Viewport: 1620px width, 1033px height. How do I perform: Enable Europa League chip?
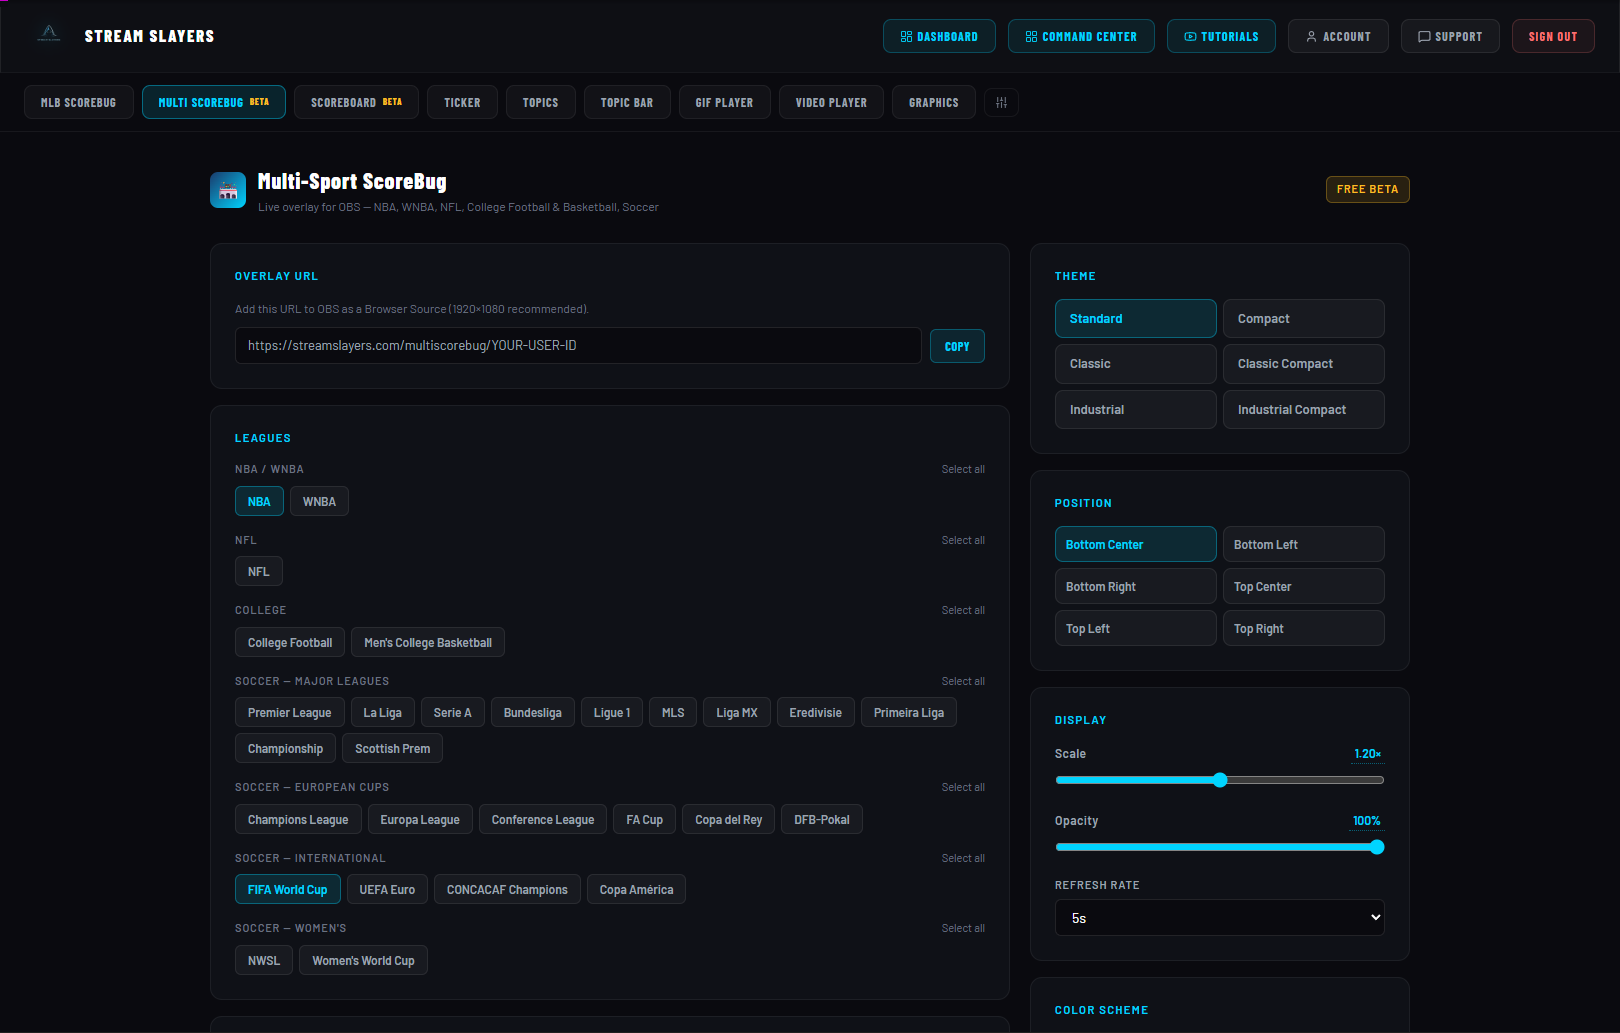pos(420,819)
